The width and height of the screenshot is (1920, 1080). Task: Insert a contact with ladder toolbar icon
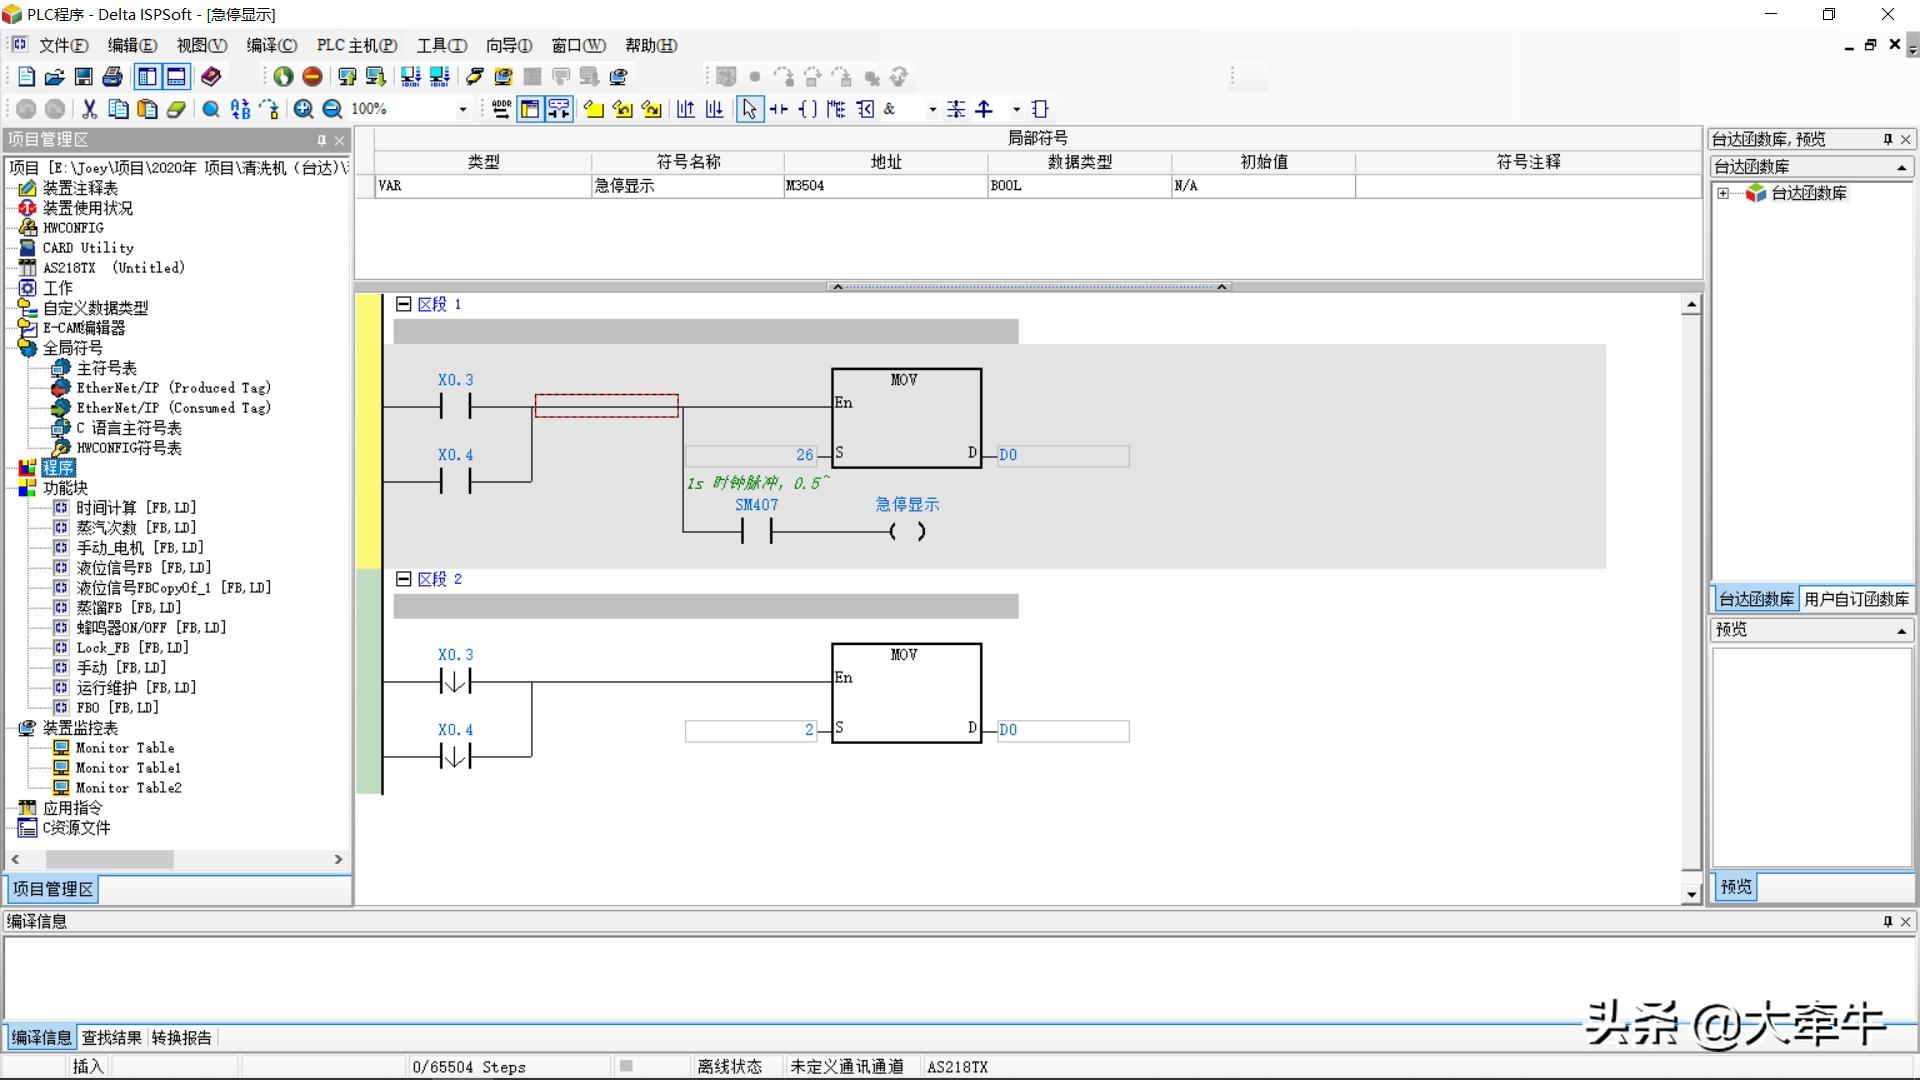[x=778, y=109]
